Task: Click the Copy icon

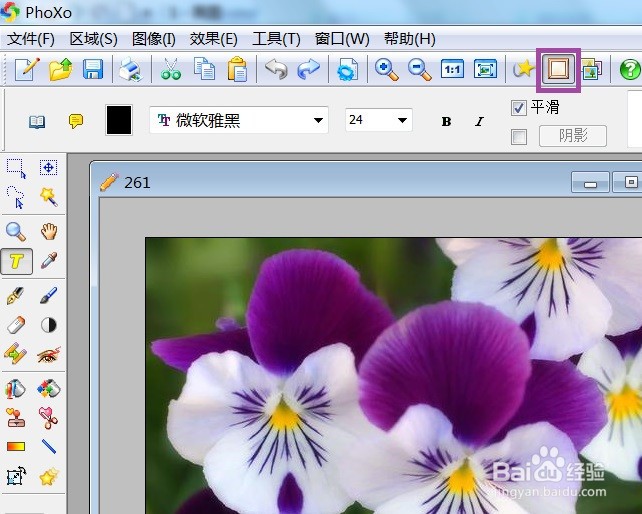Action: coord(204,69)
